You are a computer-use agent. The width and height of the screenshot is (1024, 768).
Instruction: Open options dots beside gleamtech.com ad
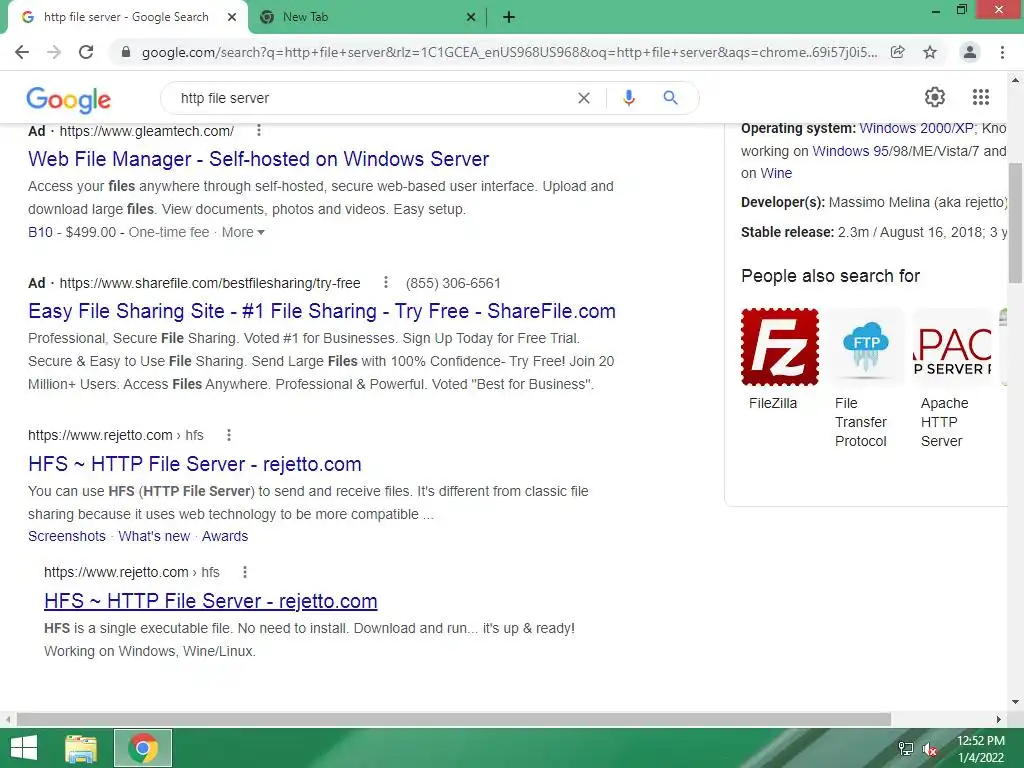(259, 131)
